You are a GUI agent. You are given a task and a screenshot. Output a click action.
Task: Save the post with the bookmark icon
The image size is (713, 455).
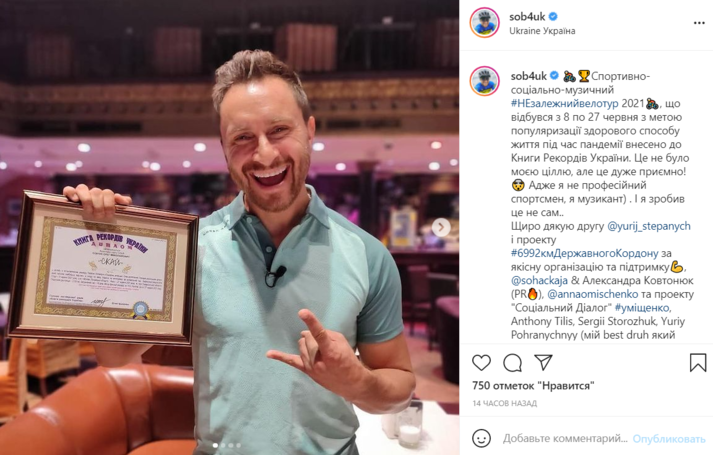coord(698,363)
